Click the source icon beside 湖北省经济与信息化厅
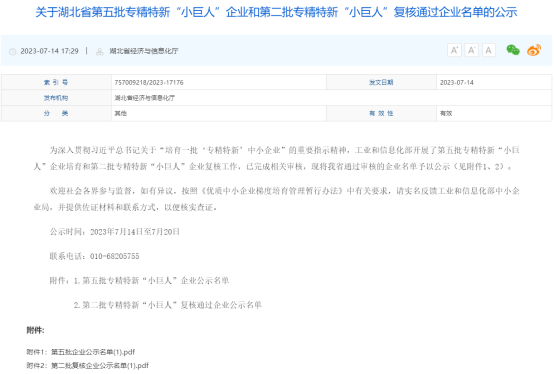The width and height of the screenshot is (554, 374). tap(100, 52)
